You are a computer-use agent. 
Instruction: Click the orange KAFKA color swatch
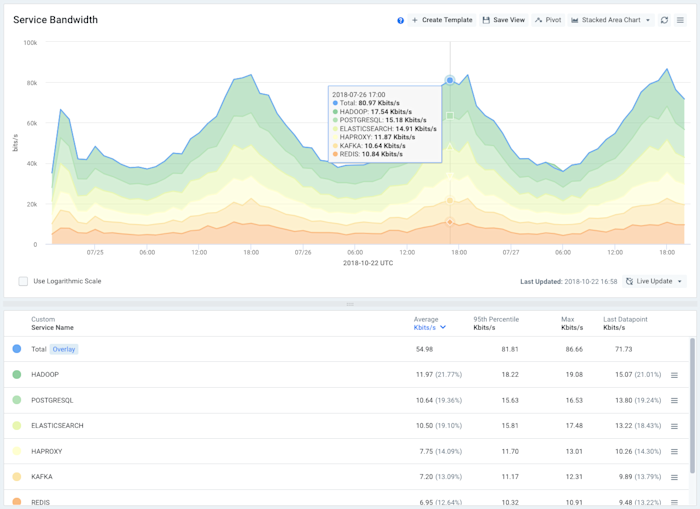[x=17, y=476]
